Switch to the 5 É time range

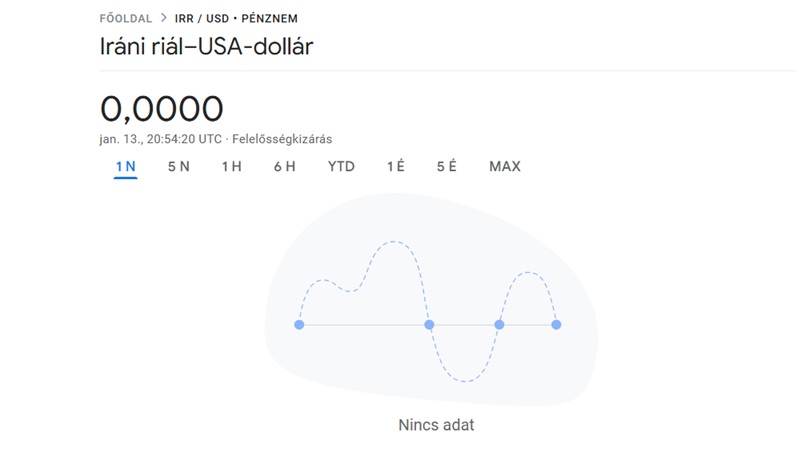click(446, 166)
